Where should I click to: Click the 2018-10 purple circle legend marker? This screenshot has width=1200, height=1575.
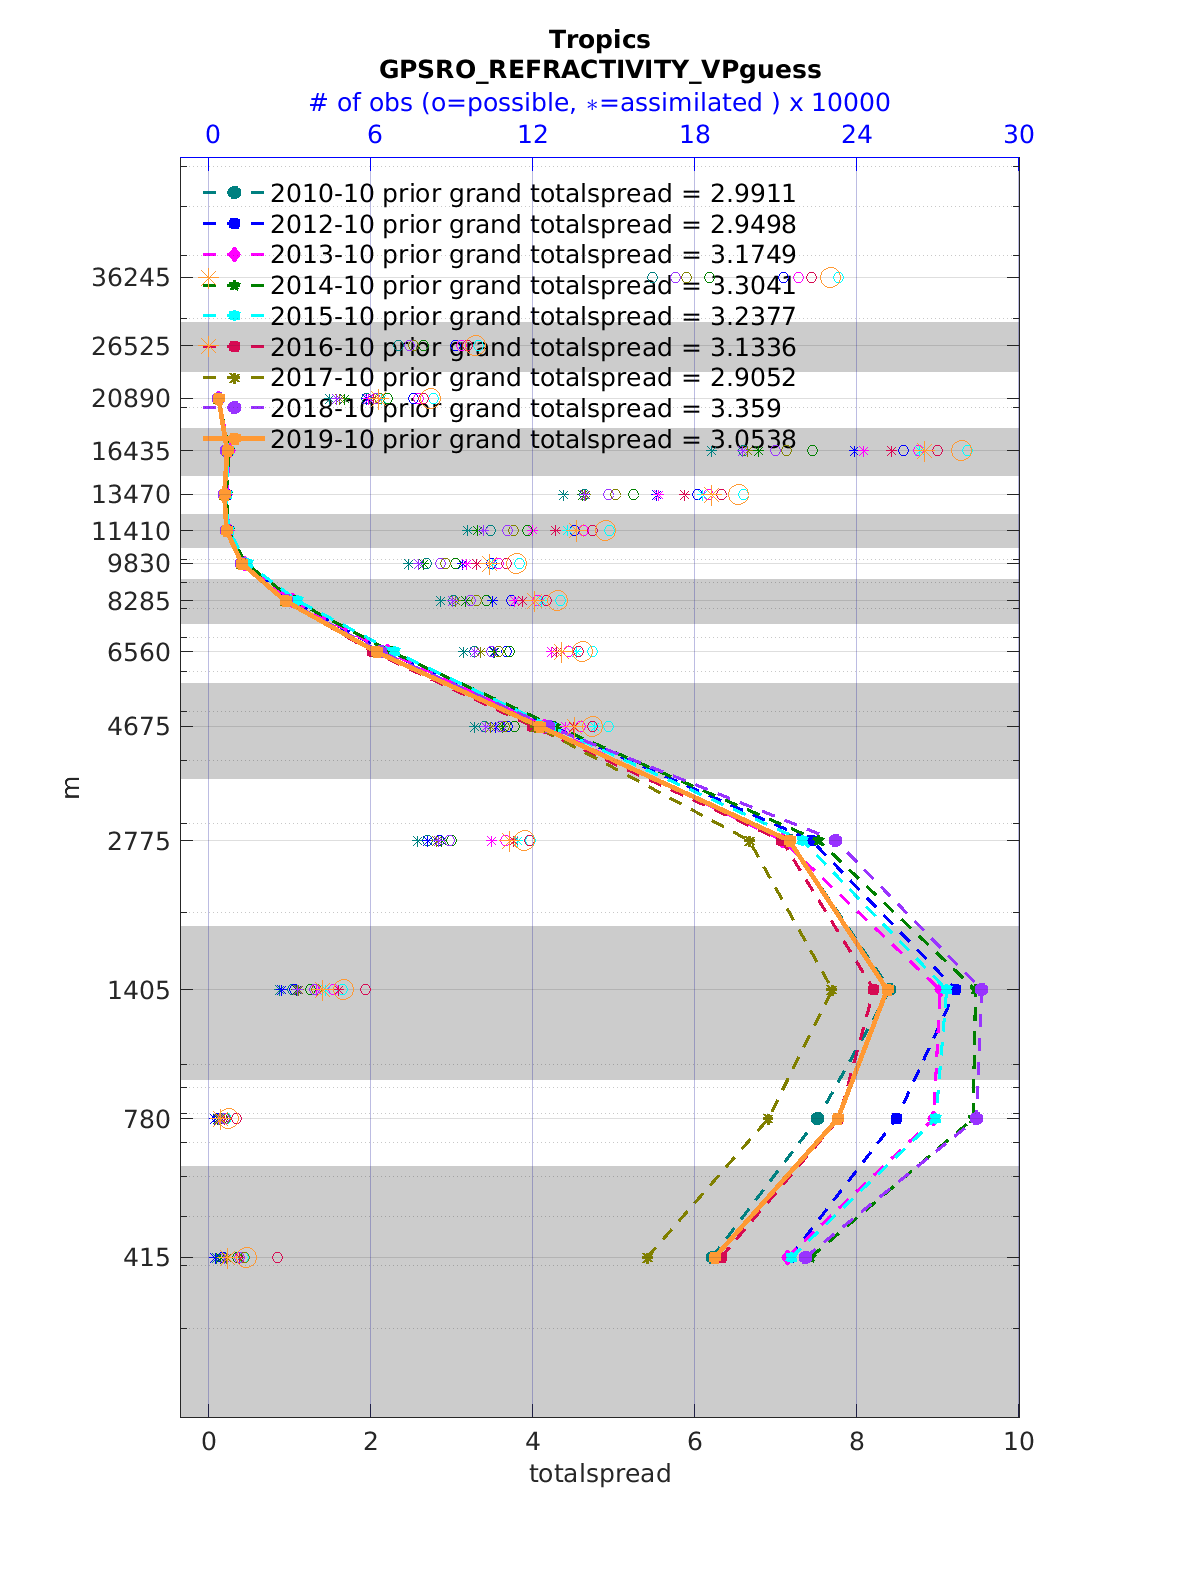click(x=234, y=408)
